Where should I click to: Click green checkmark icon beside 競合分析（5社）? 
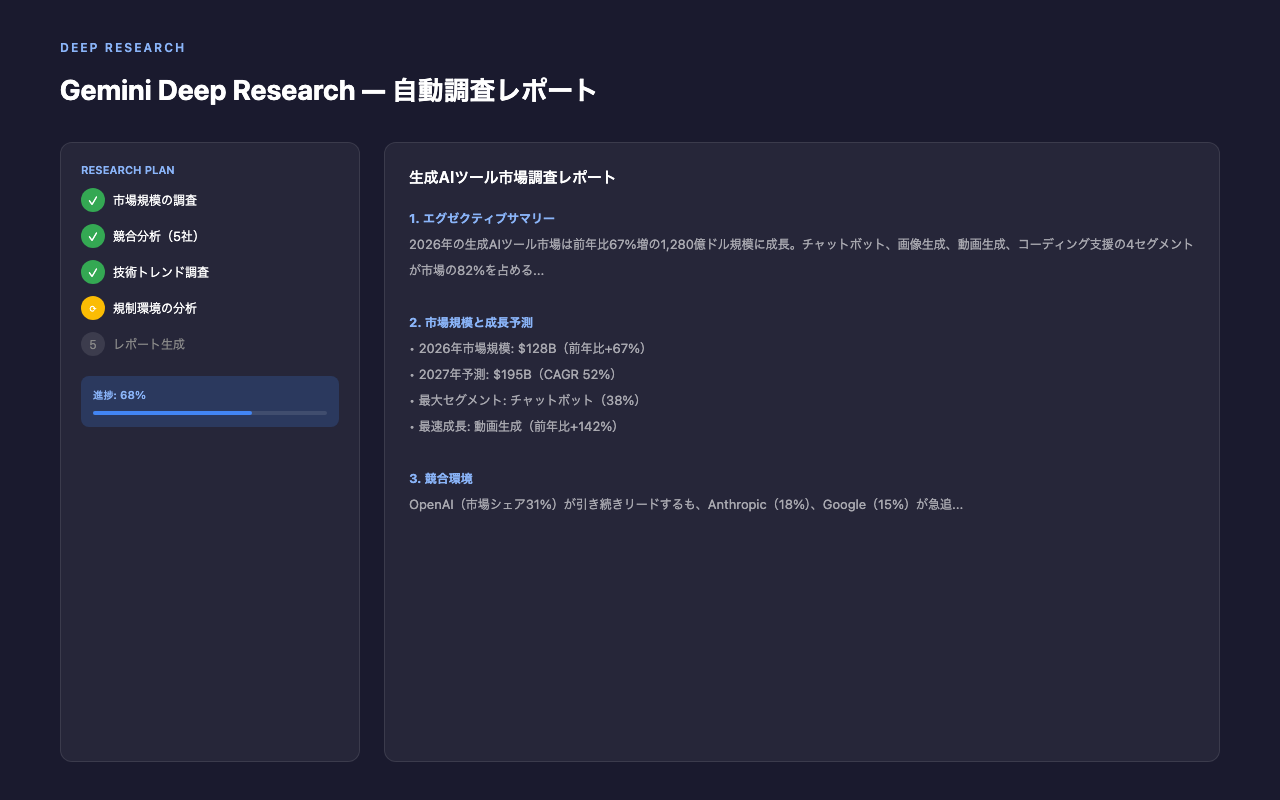coord(93,236)
